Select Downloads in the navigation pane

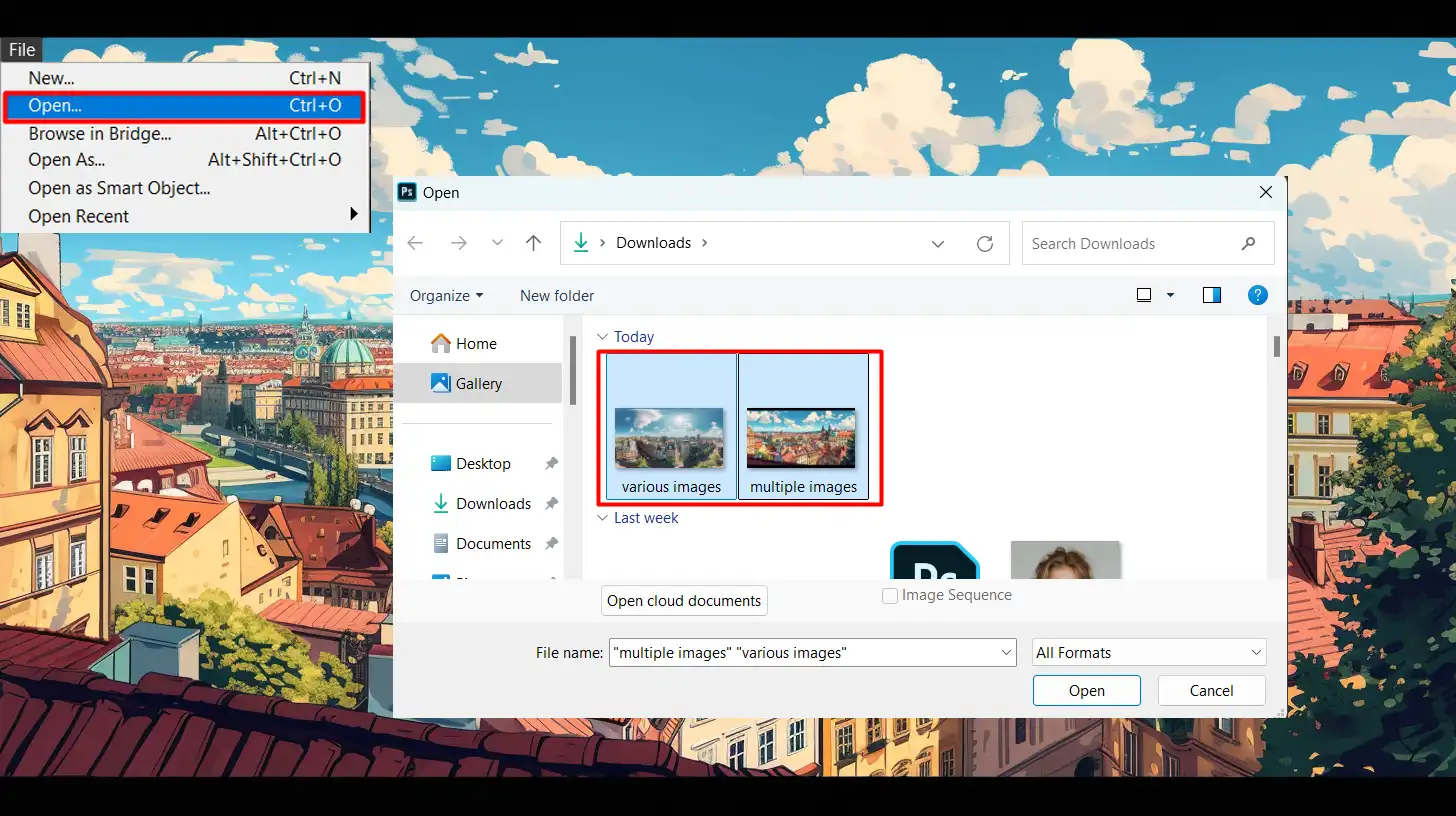(x=481, y=503)
